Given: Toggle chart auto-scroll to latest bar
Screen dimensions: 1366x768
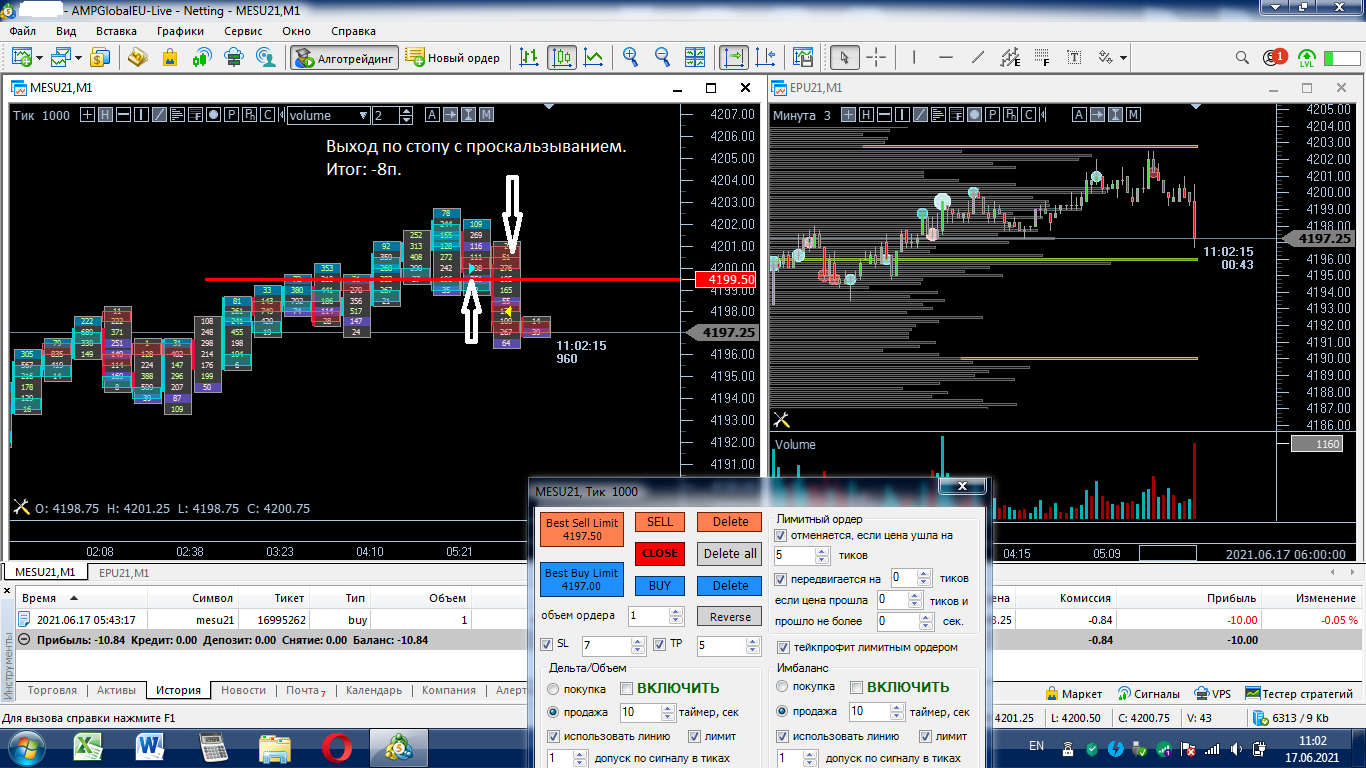Looking at the screenshot, I should [734, 57].
